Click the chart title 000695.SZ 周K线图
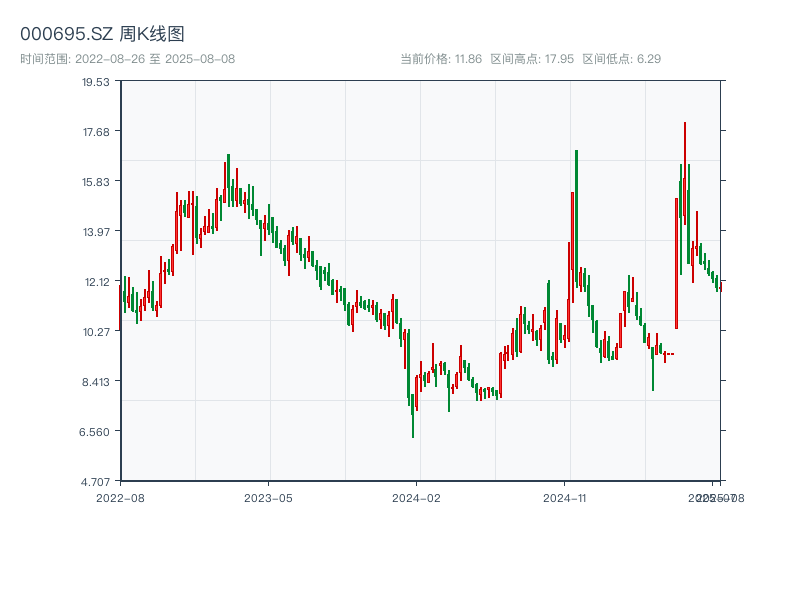Image resolution: width=800 pixels, height=600 pixels. point(102,34)
